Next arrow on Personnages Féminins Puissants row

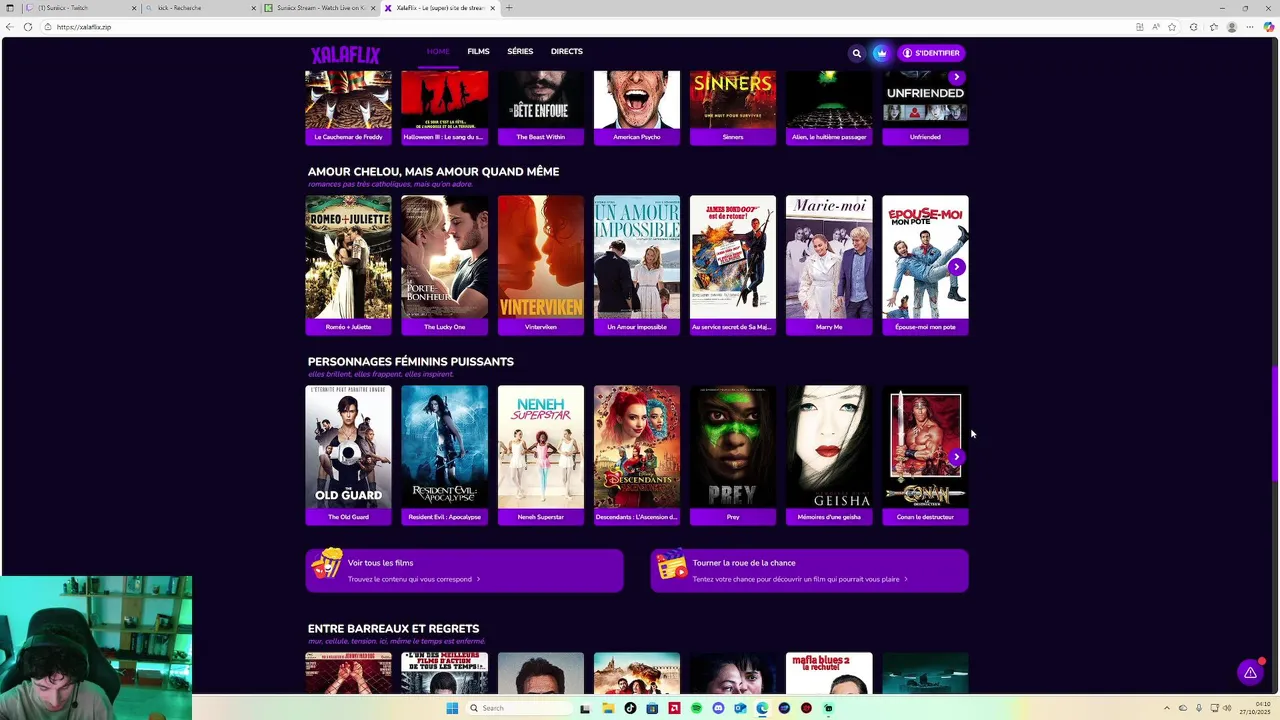956,457
